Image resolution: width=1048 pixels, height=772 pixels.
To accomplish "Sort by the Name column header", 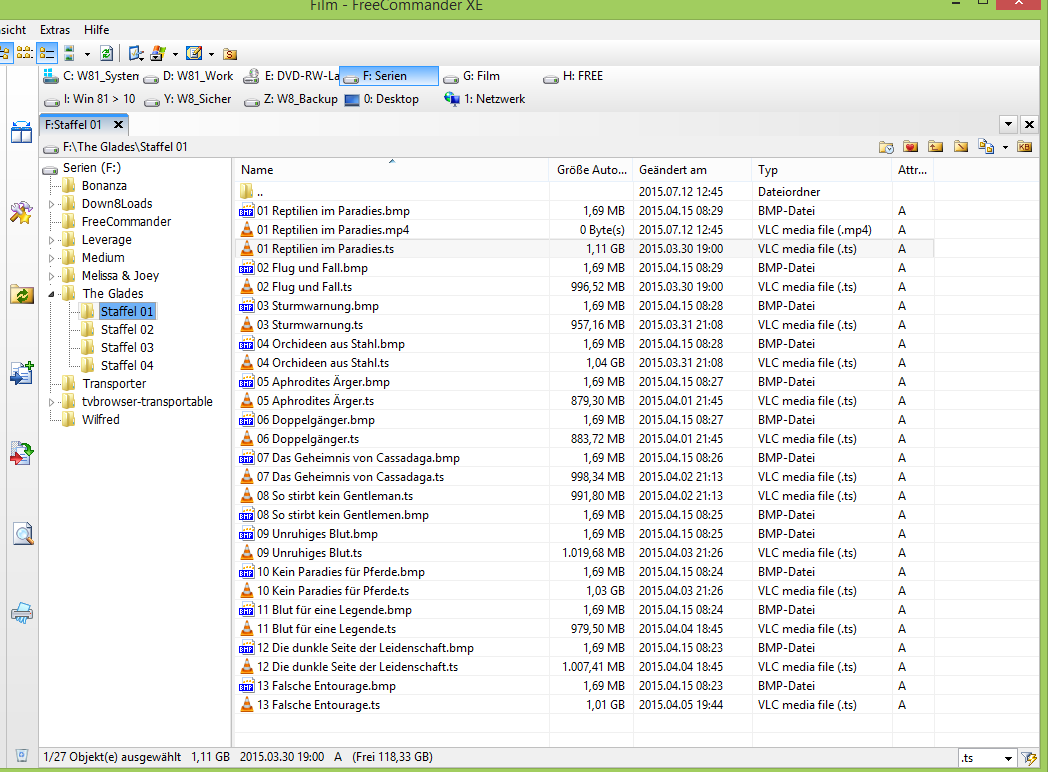I will 392,170.
